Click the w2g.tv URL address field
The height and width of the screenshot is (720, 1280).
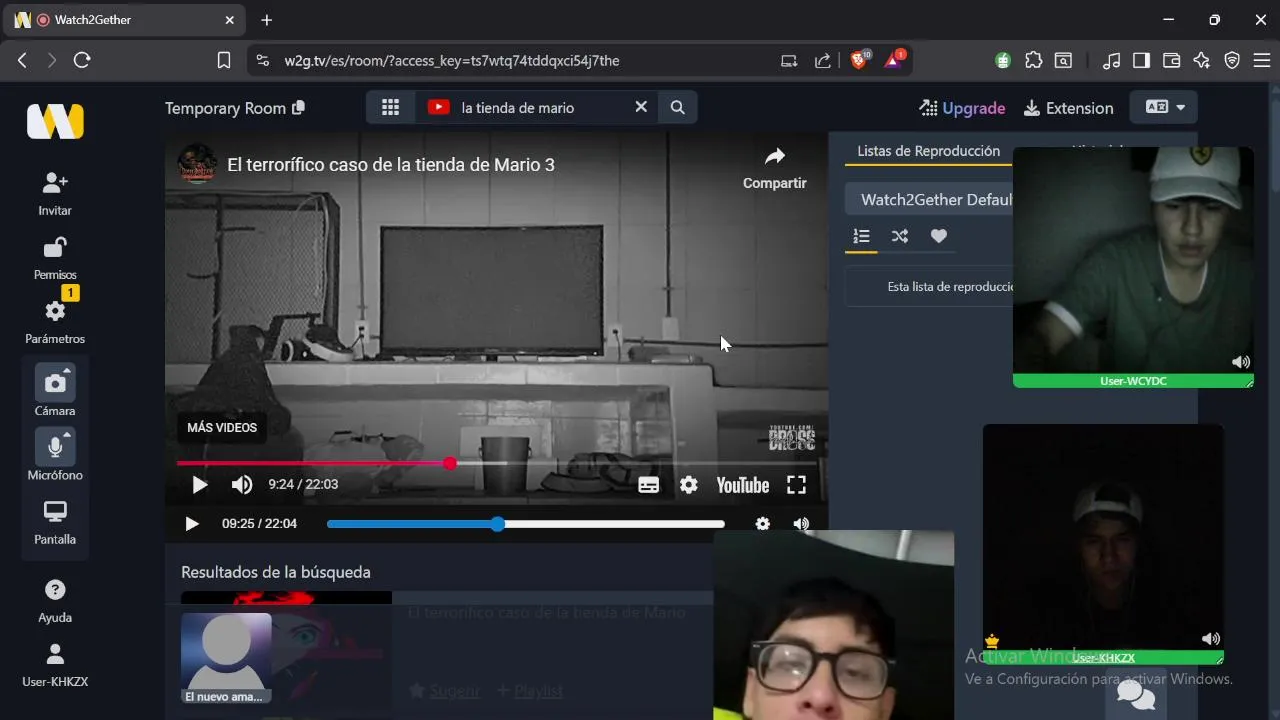[452, 61]
